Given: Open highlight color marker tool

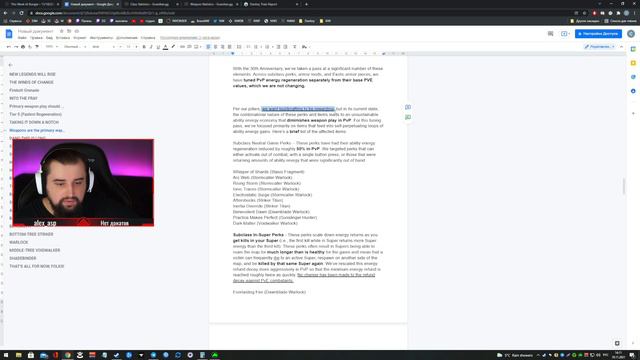Looking at the screenshot, I should point(173,47).
